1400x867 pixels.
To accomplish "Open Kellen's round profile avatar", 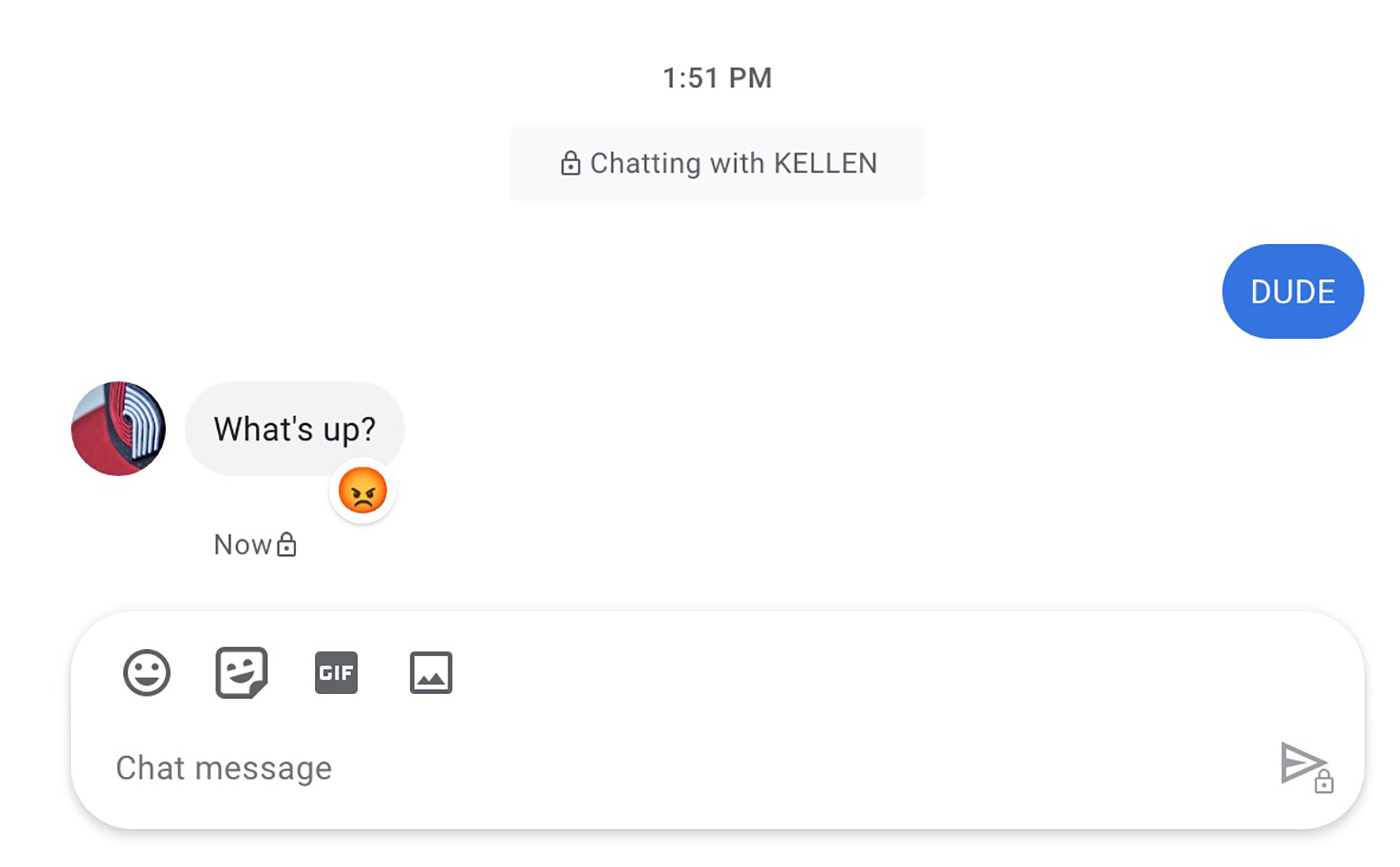I will coord(119,428).
